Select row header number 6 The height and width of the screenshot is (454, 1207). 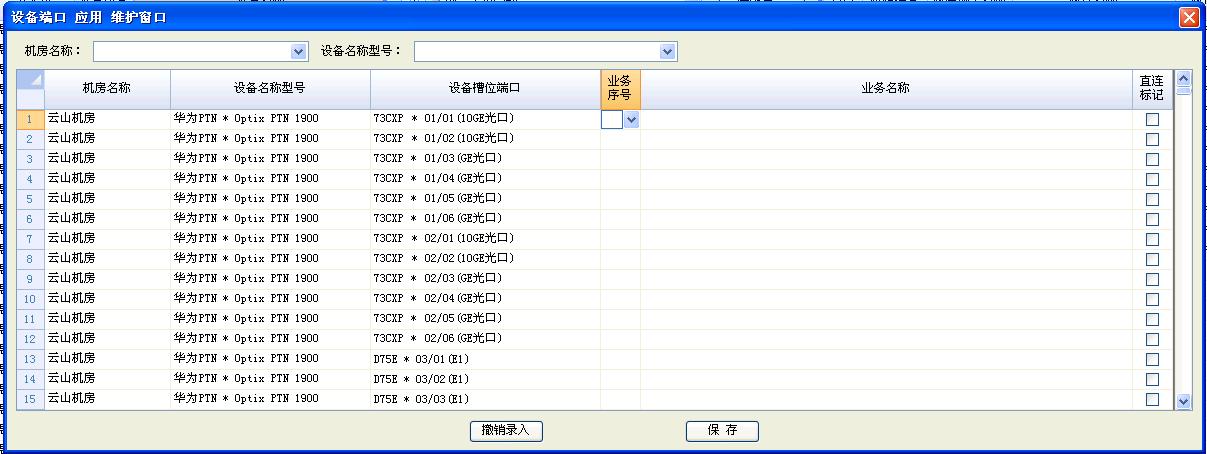tap(30, 219)
